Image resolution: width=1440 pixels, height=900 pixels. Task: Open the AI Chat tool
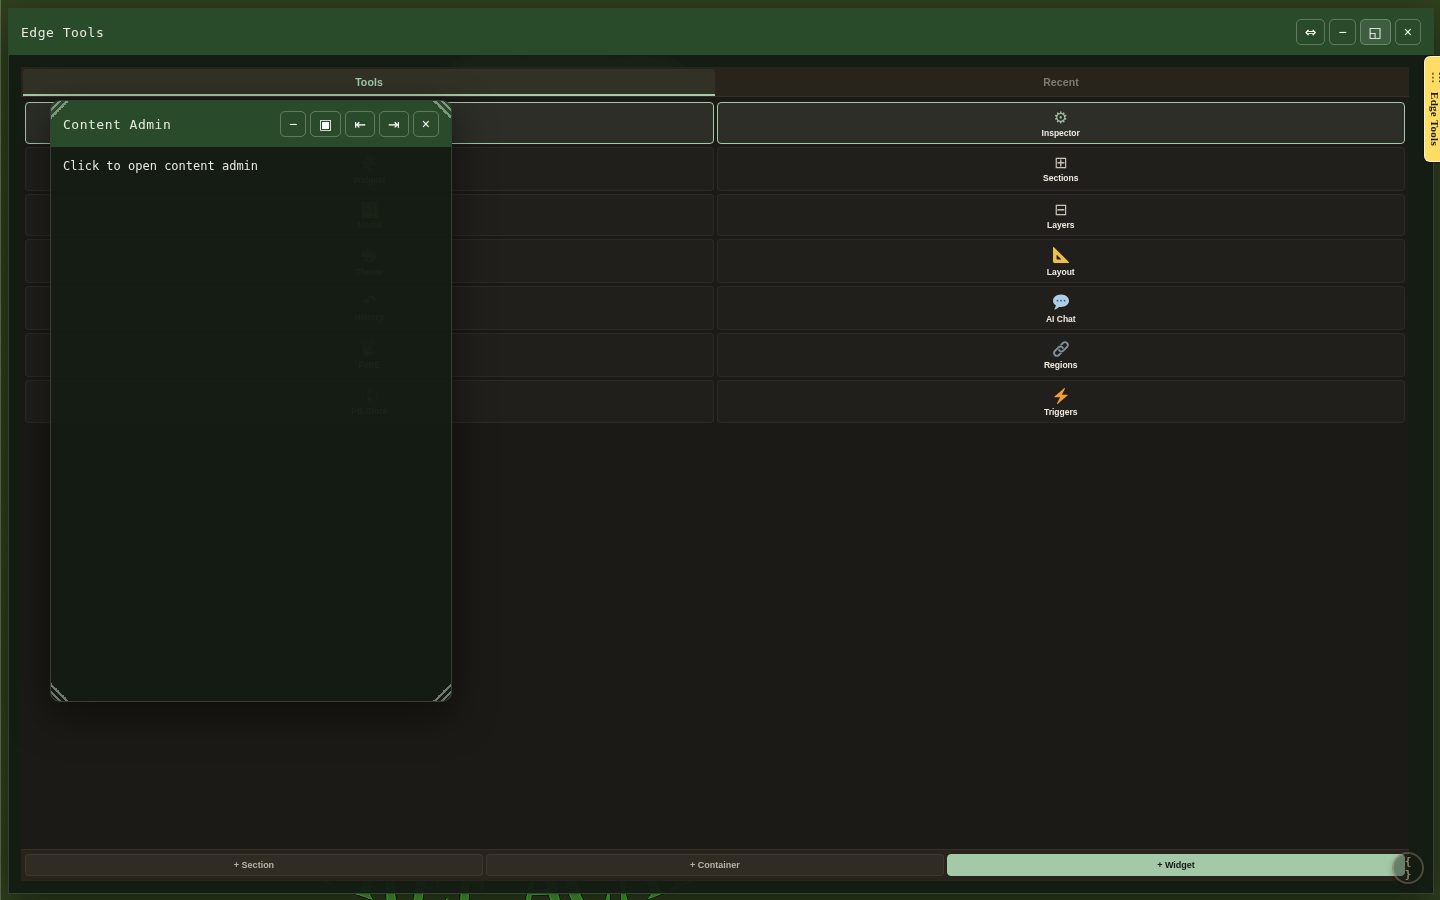[1060, 308]
